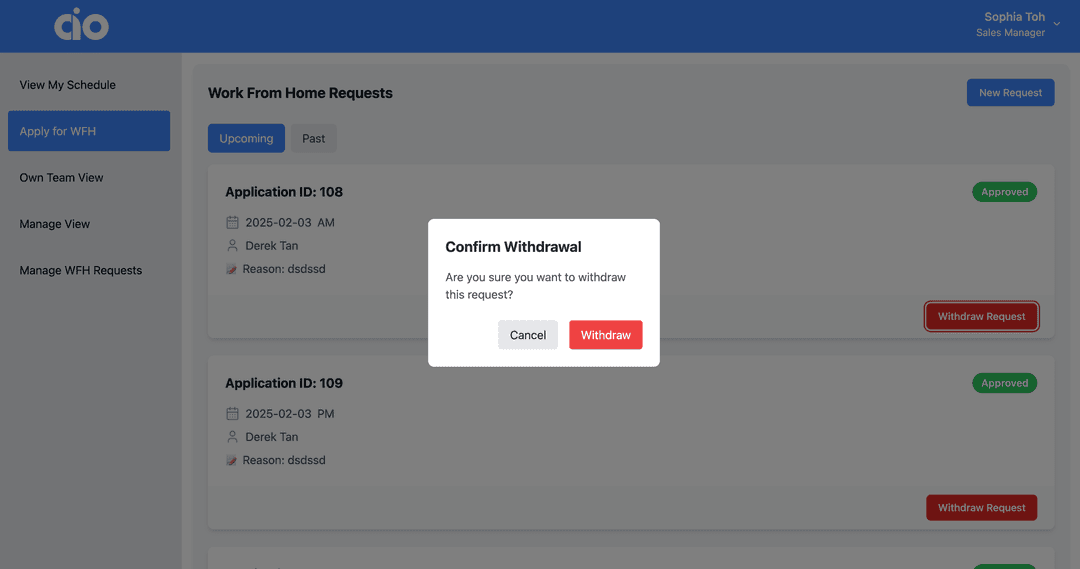This screenshot has height=569, width=1080.
Task: Confirm with the red Withdraw button
Action: pos(605,335)
